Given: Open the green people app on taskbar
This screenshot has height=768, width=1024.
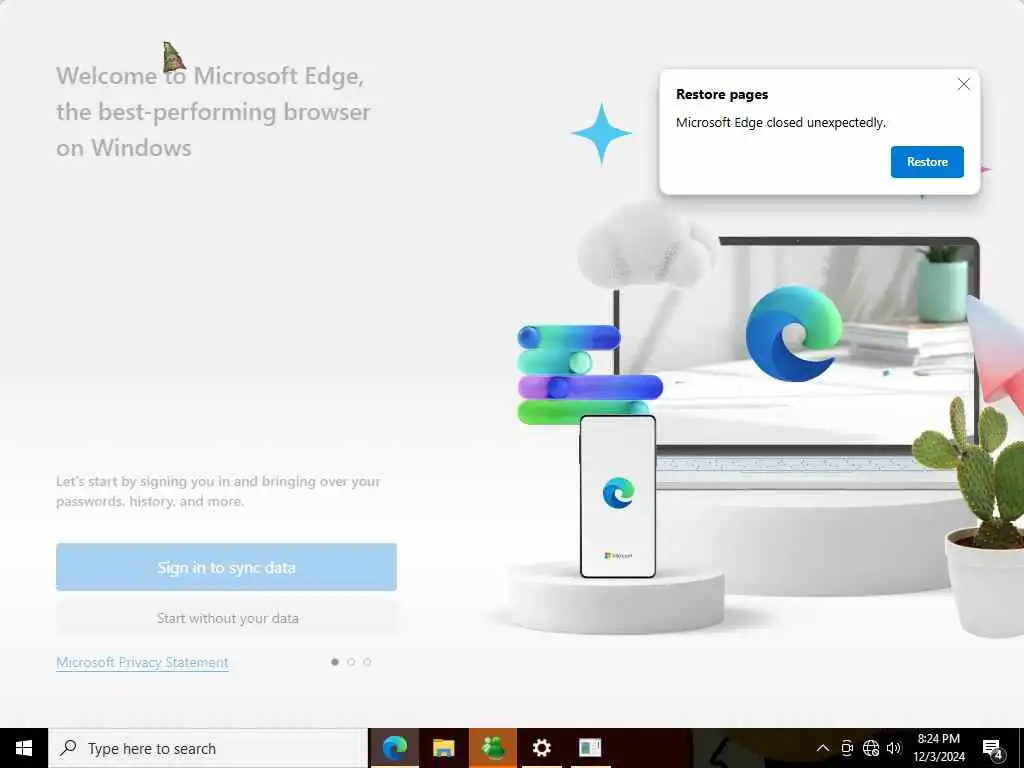Looking at the screenshot, I should coord(492,748).
